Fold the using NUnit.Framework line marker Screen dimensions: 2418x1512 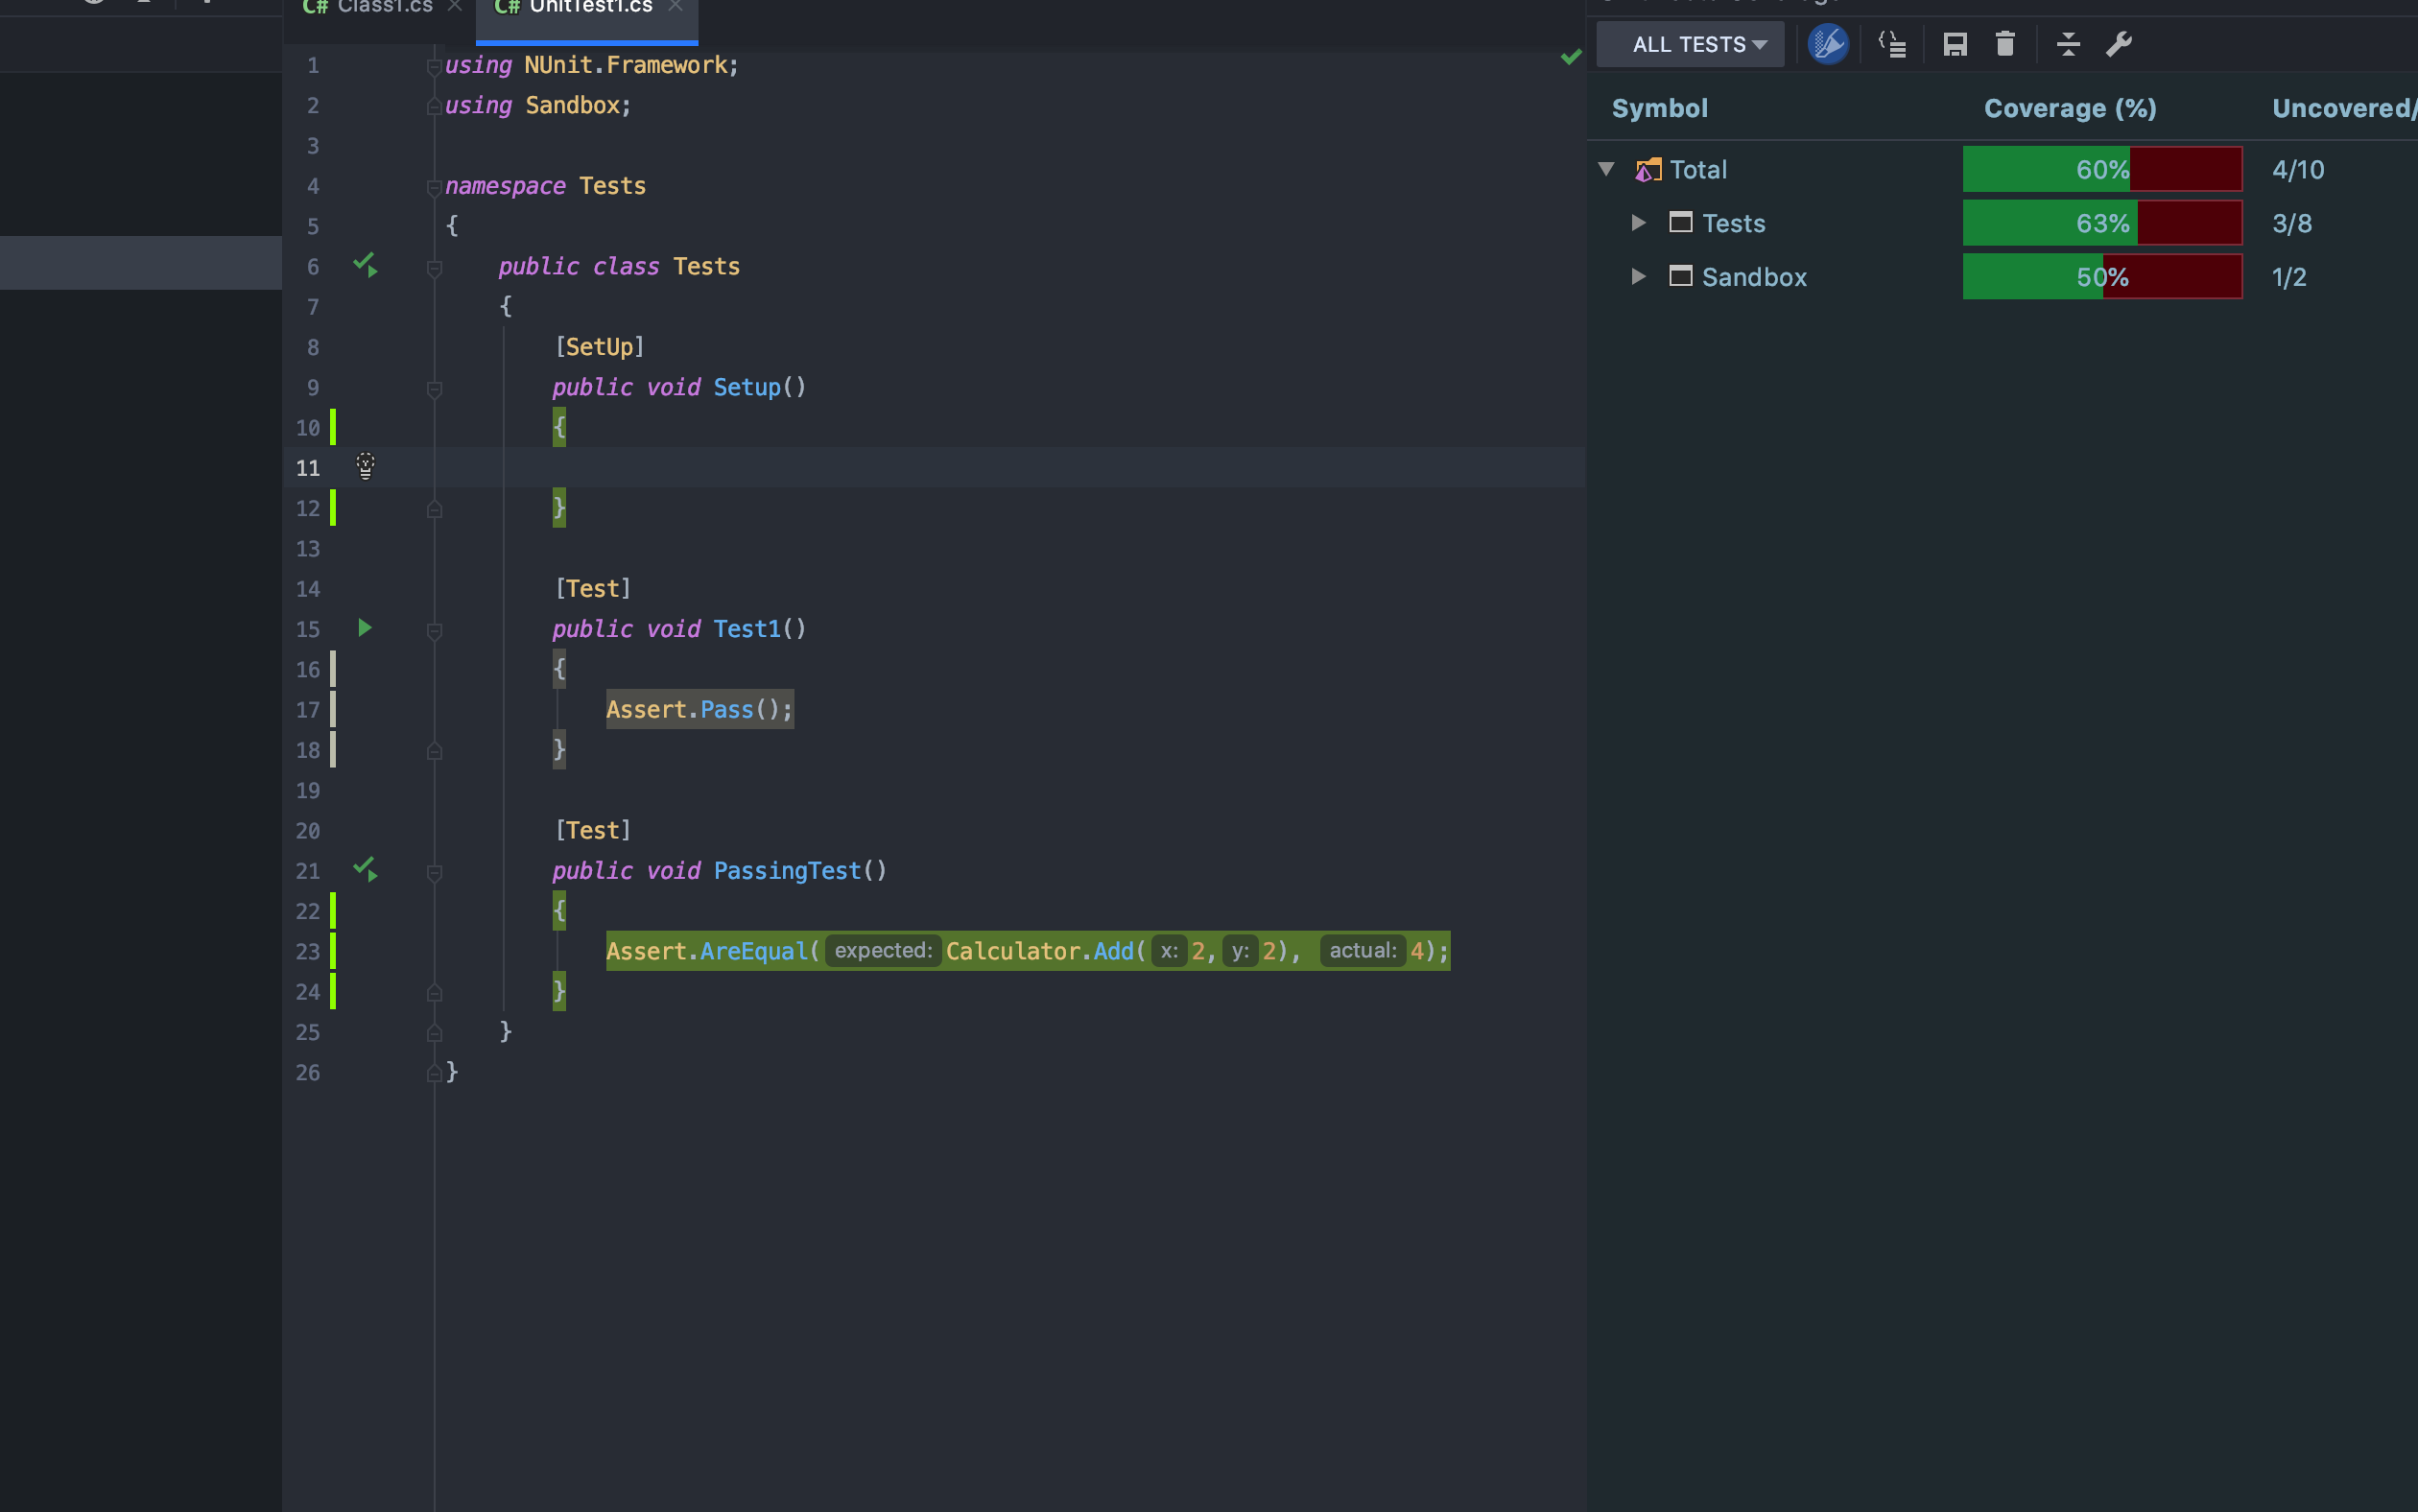pos(434,67)
